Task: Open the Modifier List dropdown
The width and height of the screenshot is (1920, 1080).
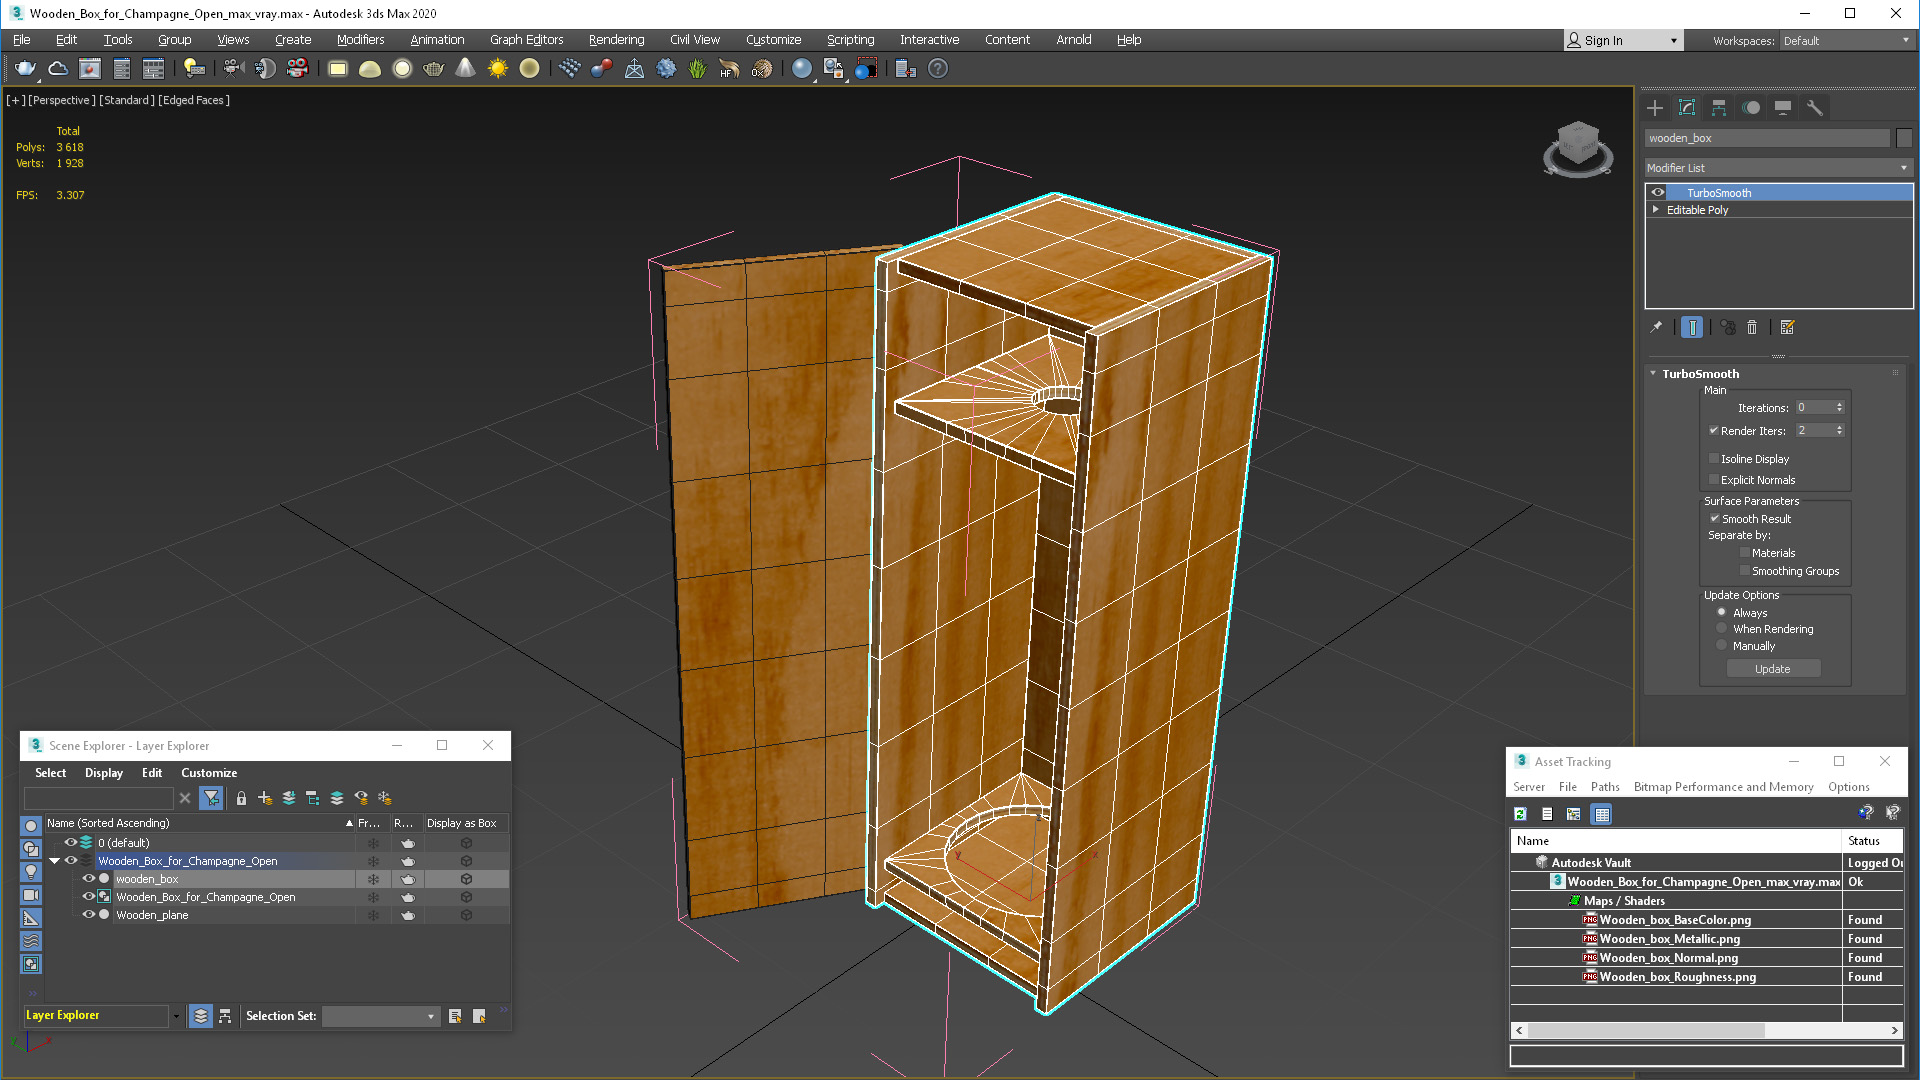Action: click(1778, 168)
